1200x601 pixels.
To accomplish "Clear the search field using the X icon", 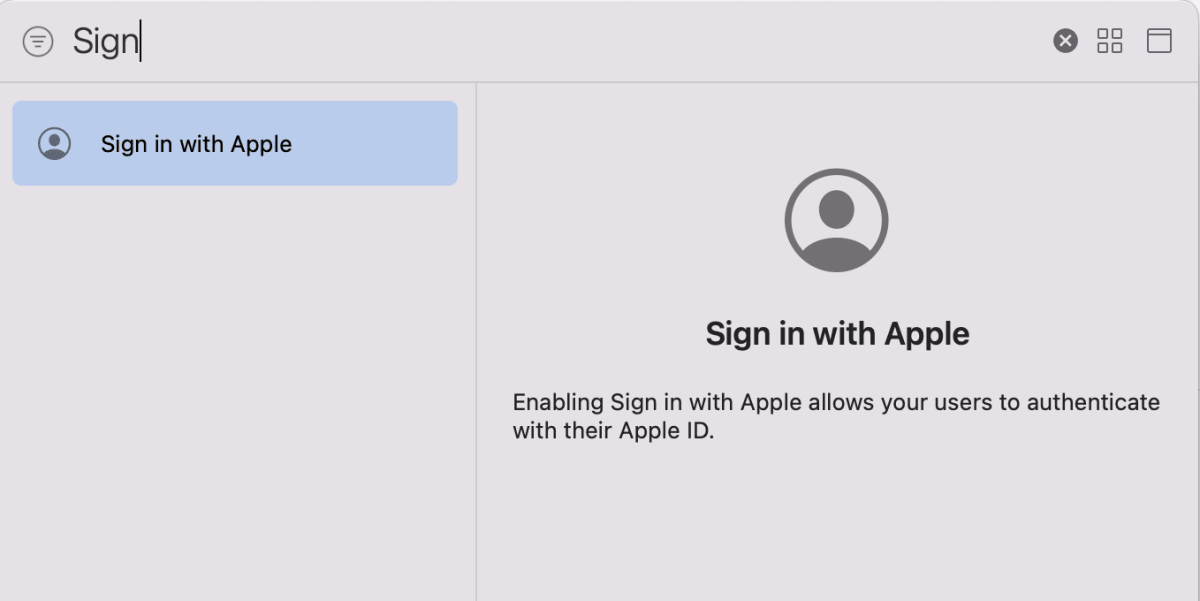I will pos(1064,41).
